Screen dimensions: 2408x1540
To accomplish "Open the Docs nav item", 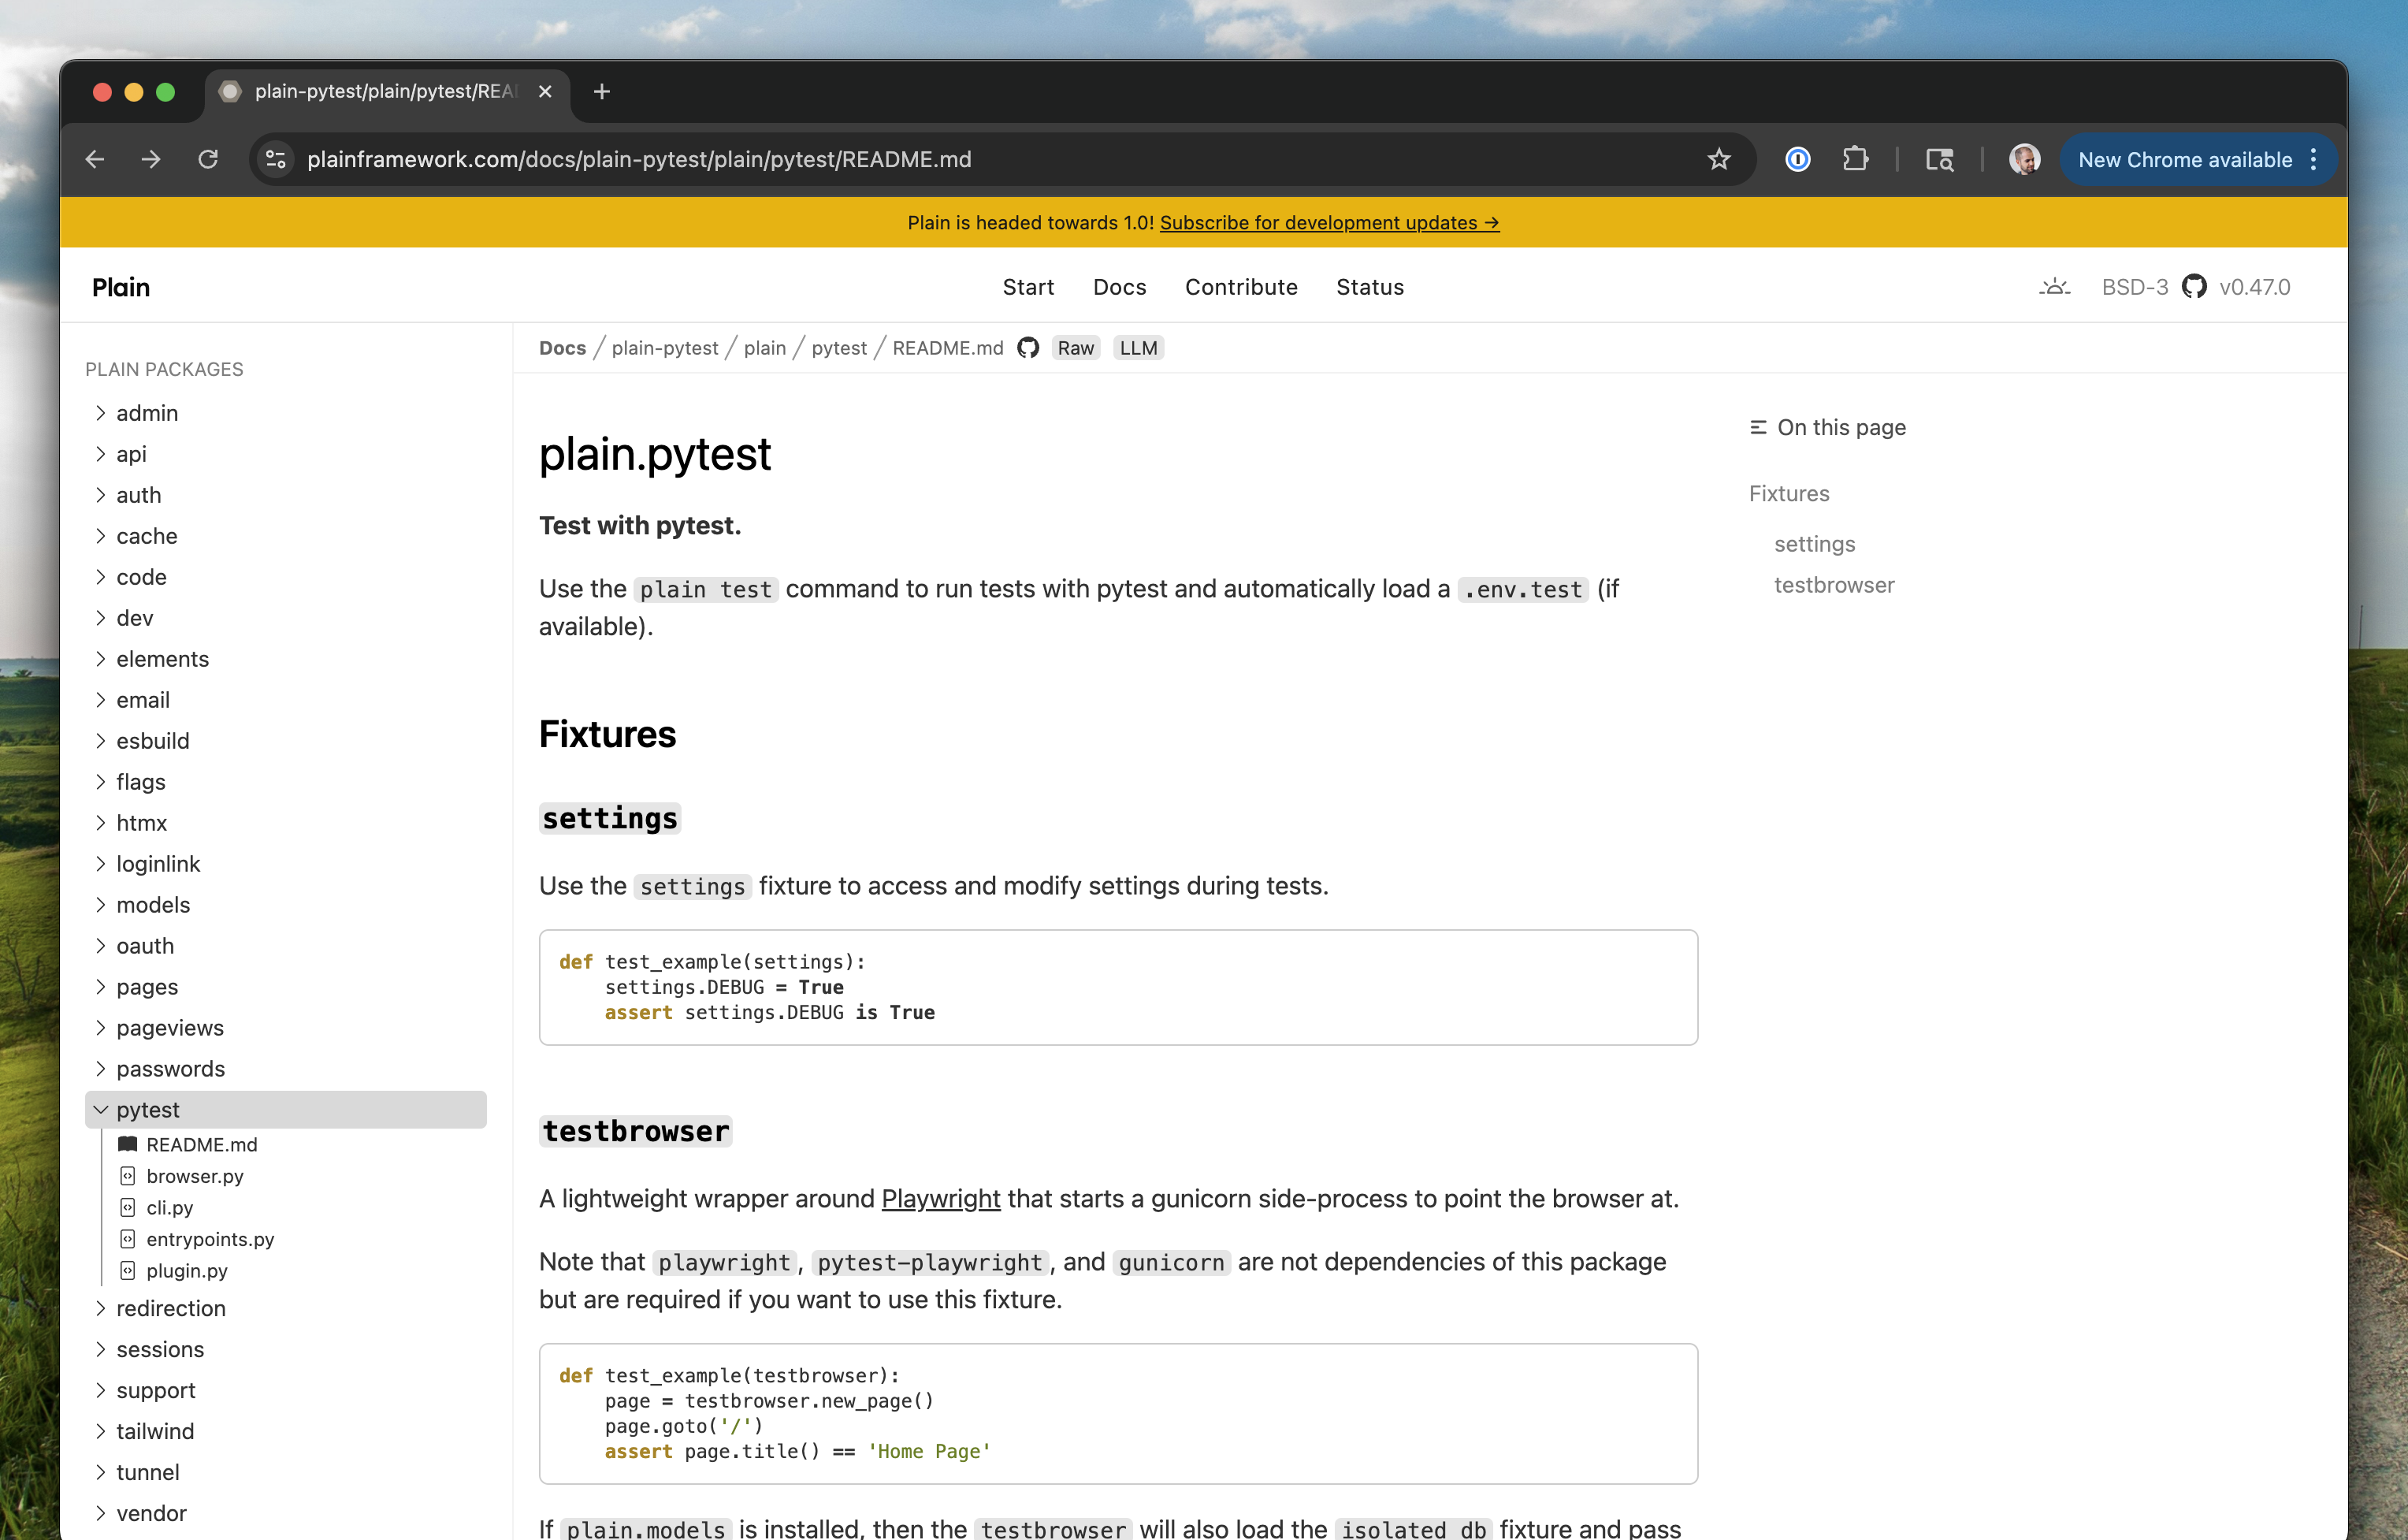I will [1119, 287].
